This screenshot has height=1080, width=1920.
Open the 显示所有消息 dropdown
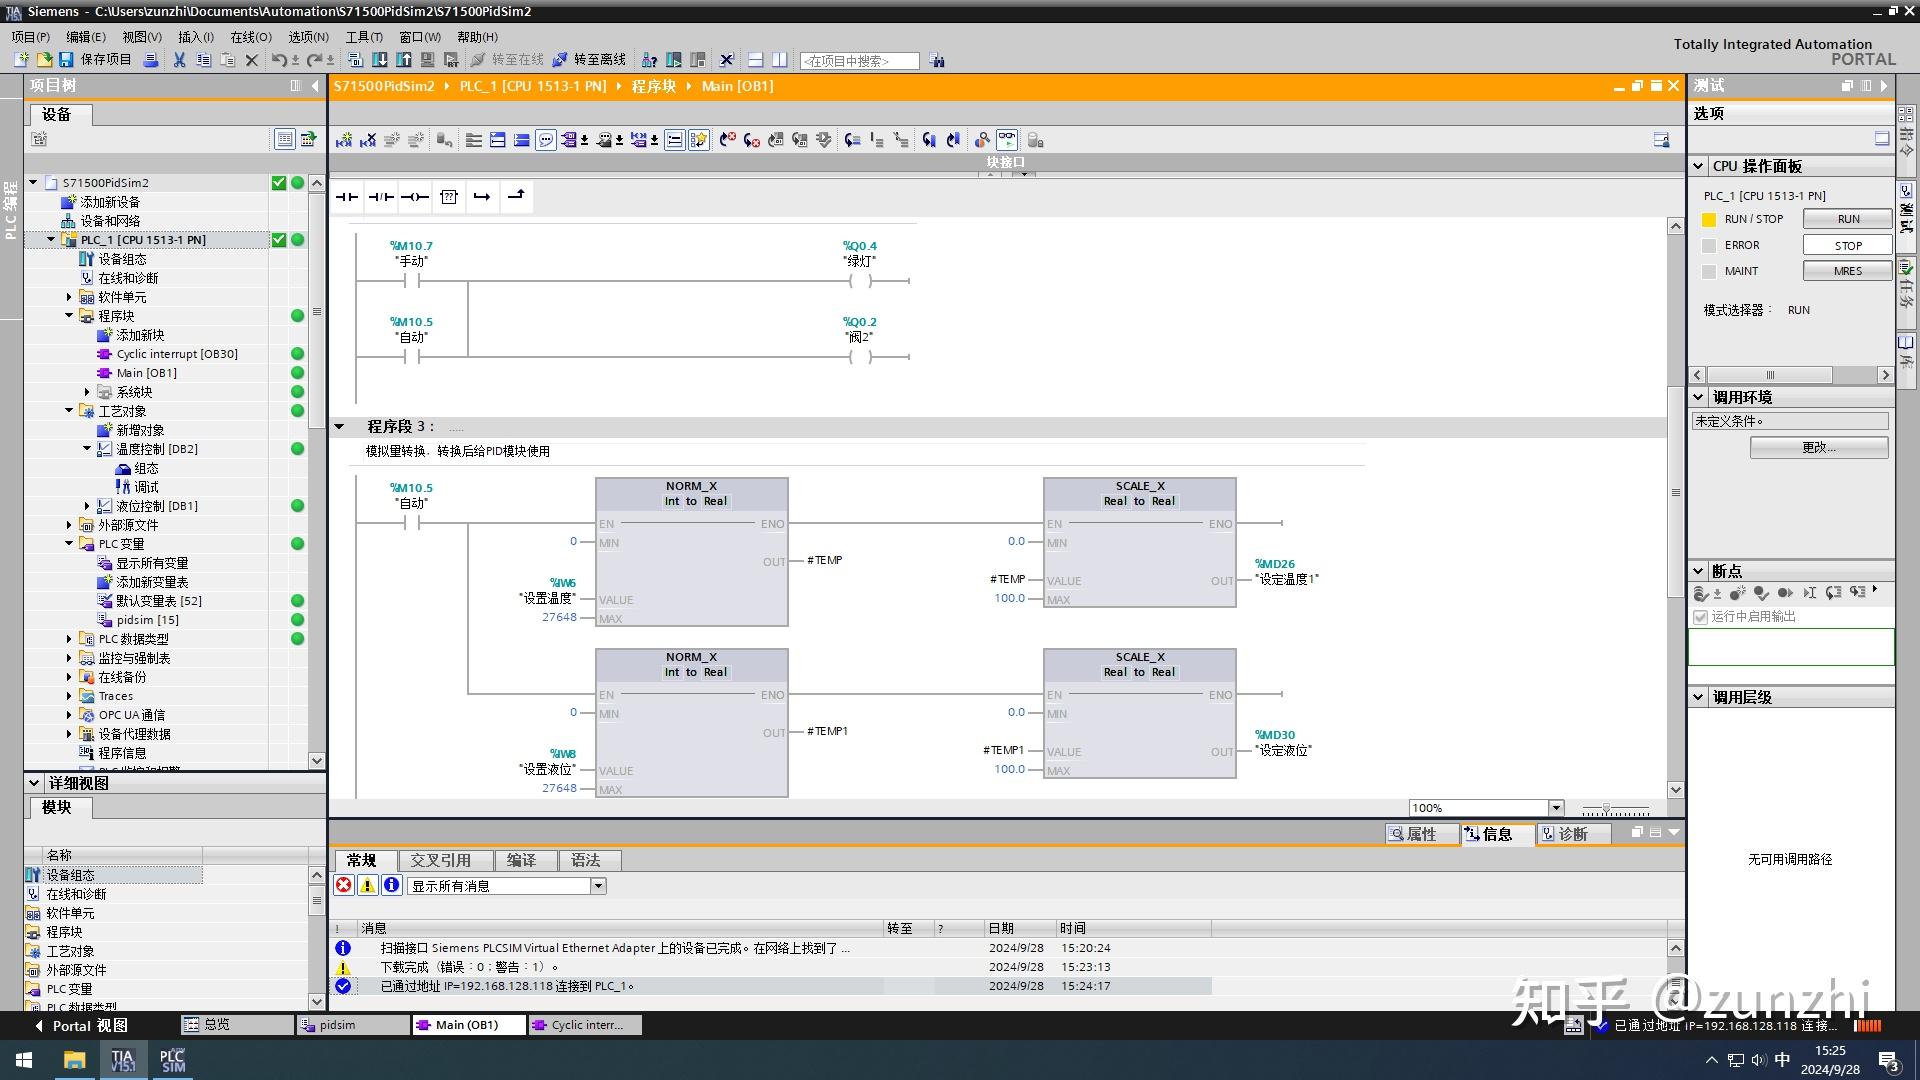(x=598, y=886)
